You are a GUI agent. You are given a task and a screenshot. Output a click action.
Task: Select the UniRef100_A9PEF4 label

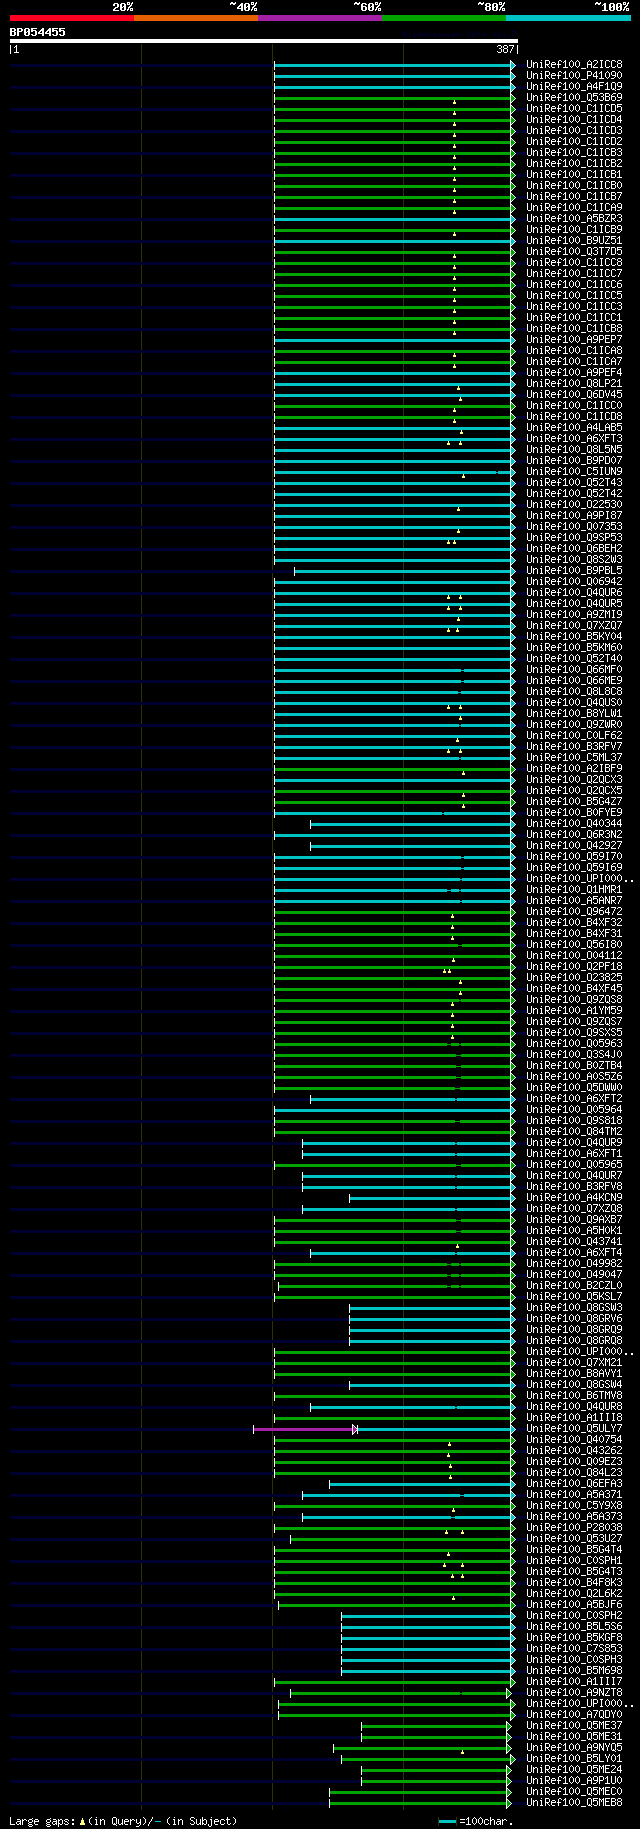pyautogui.click(x=574, y=373)
